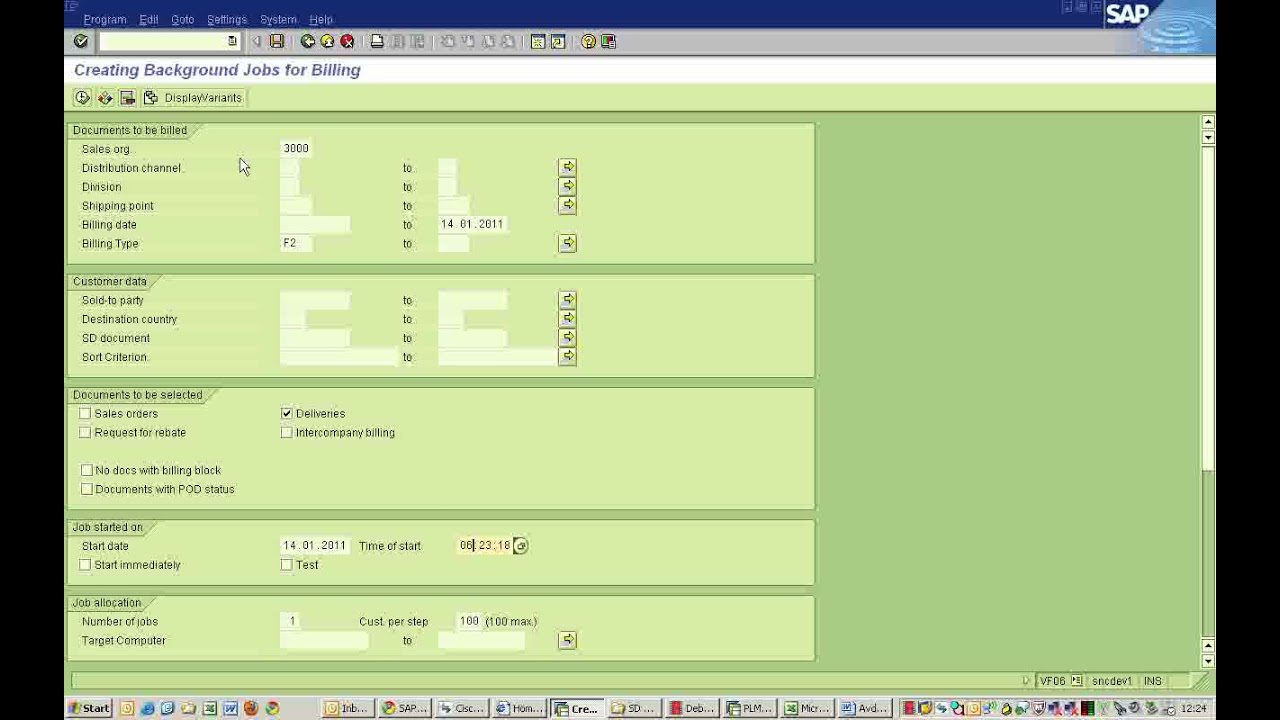Click the yellow Exit arrow icon
The image size is (1280, 720).
pos(327,41)
